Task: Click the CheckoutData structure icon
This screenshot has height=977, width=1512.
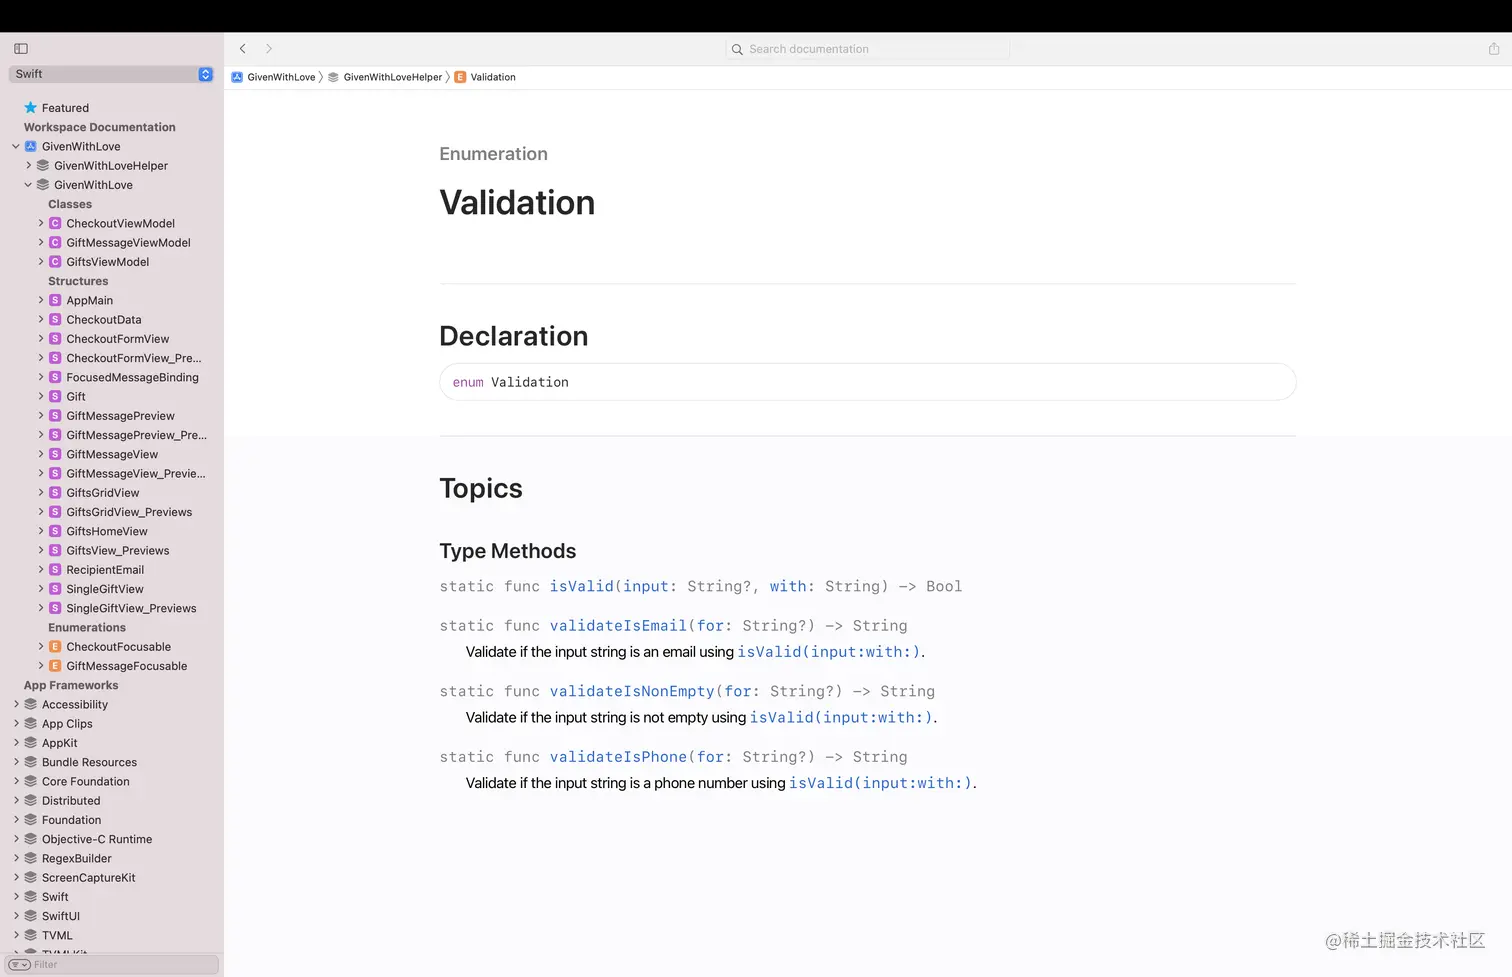Action: (x=55, y=320)
